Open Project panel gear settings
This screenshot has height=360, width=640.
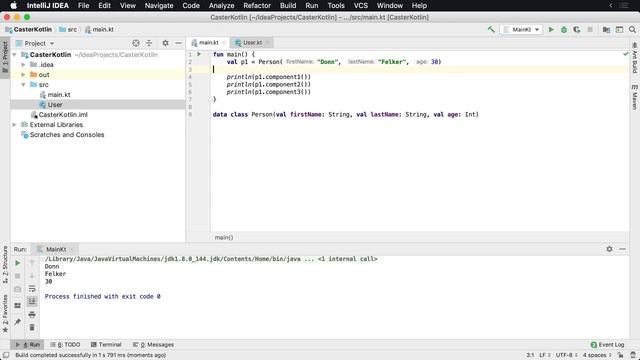pyautogui.click(x=165, y=43)
